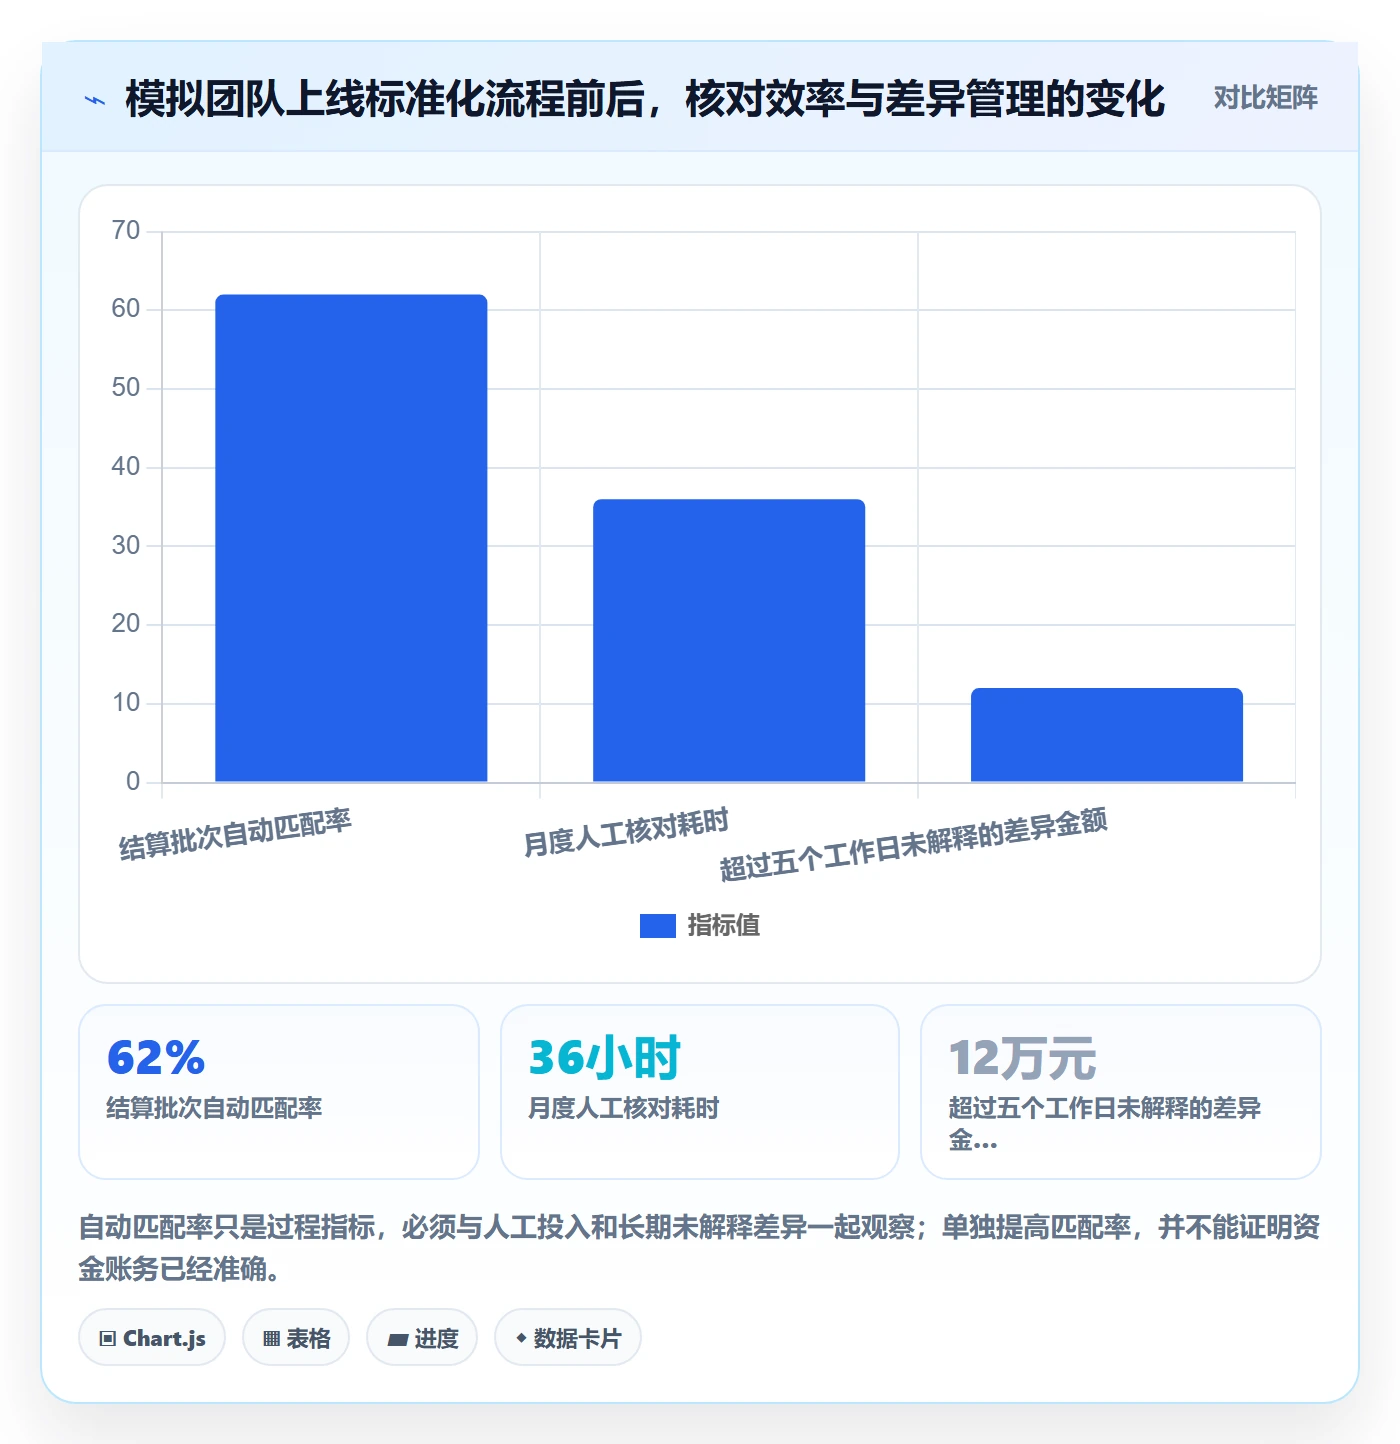The image size is (1400, 1444).
Task: Click the x-axis label 超过五个工作日未解释的差异金额
Action: coord(913,845)
